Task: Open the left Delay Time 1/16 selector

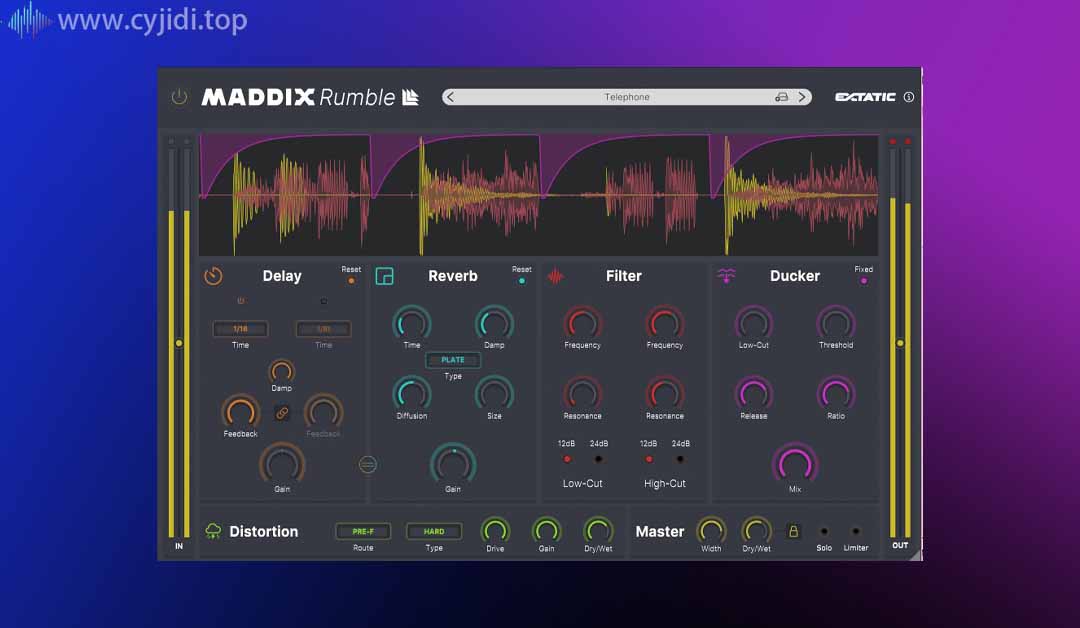Action: [x=240, y=329]
